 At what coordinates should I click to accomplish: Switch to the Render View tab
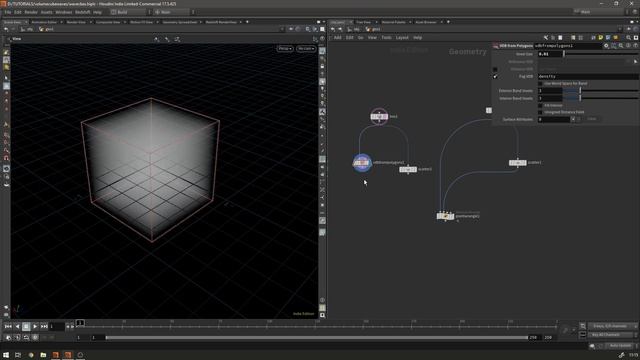76,22
